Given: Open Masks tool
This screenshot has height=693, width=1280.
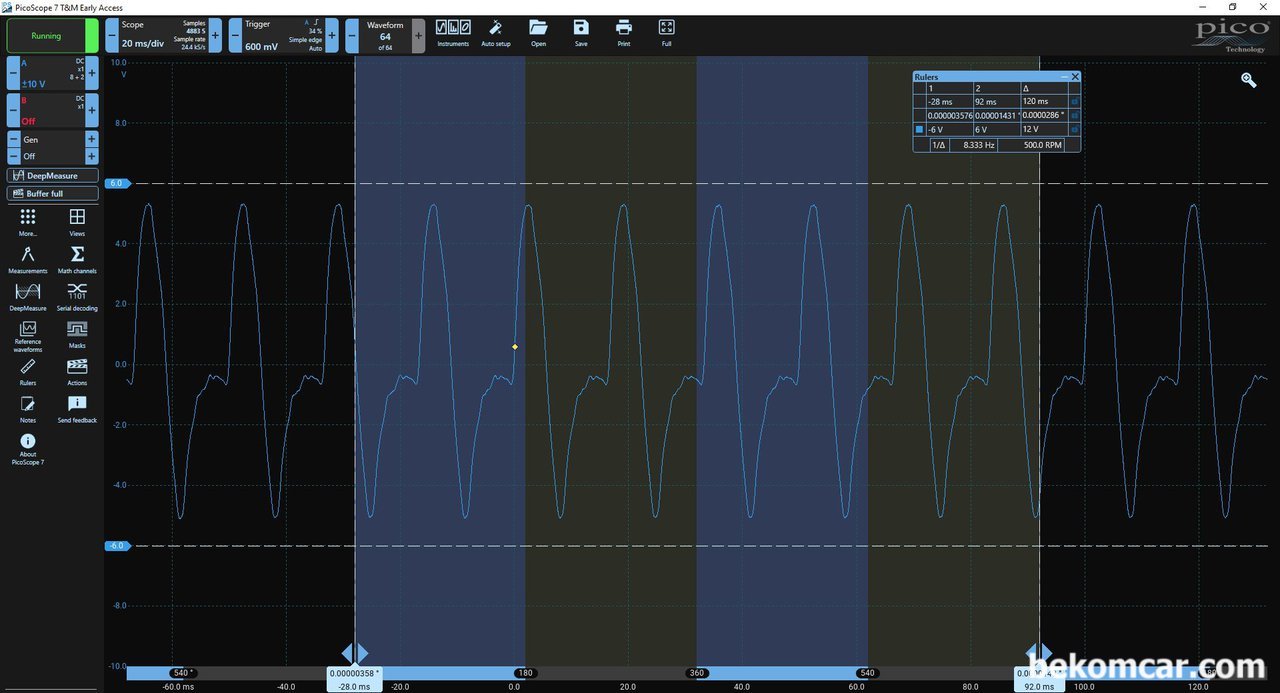Looking at the screenshot, I should 77,335.
